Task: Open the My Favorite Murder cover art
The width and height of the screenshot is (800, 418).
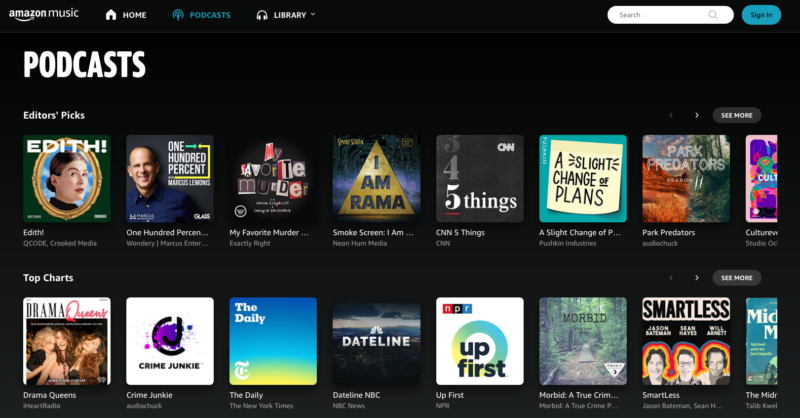Action: (273, 179)
